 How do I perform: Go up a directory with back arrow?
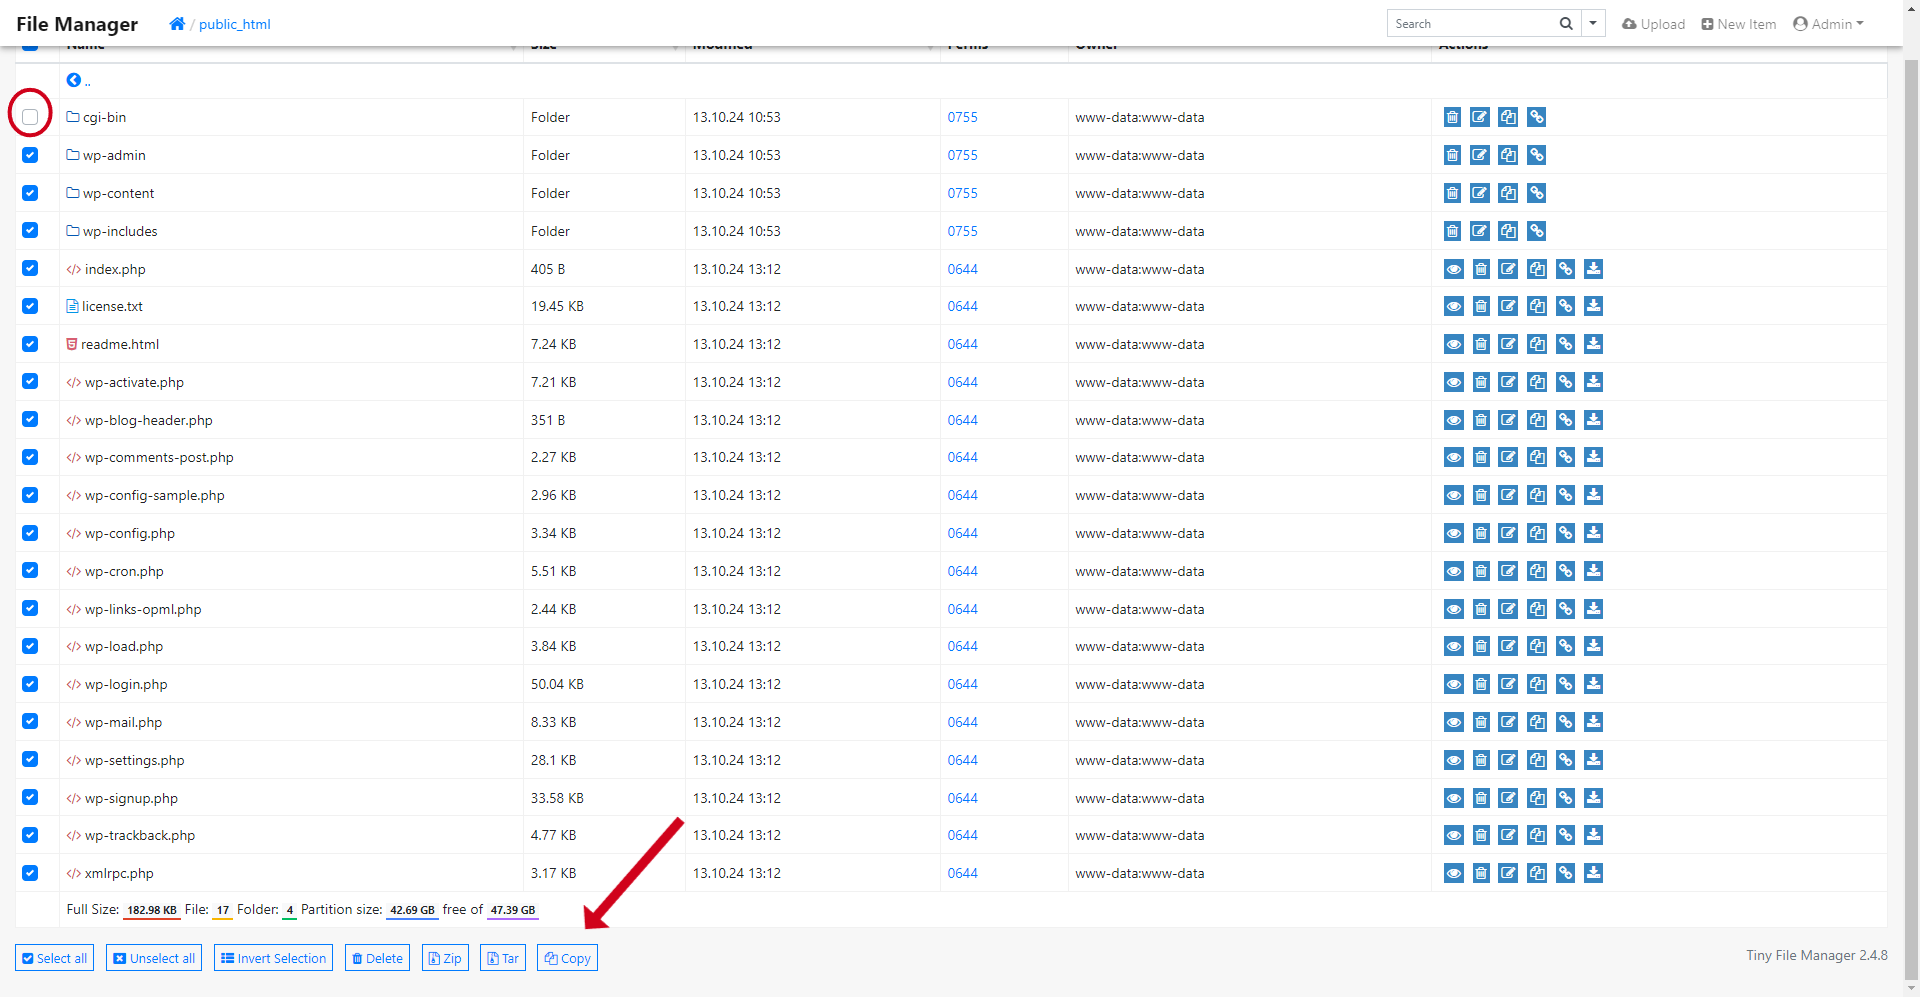coord(74,80)
